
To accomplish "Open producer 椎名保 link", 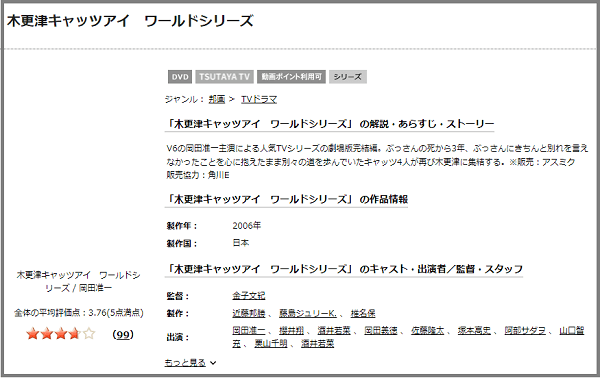I will point(363,313).
